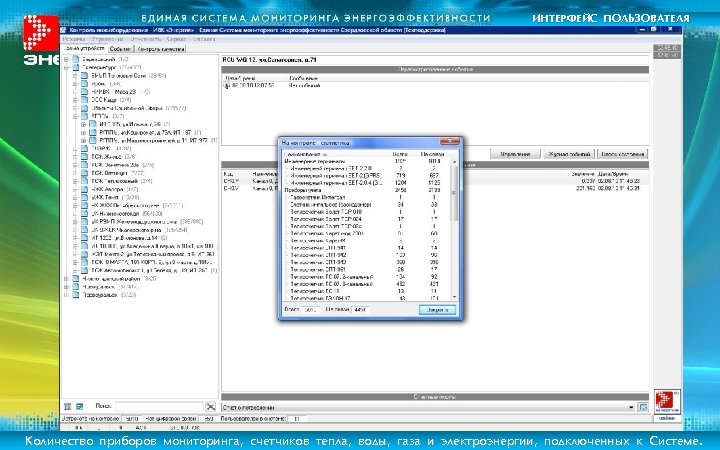Click the На связи column header in the dialog

433,154
